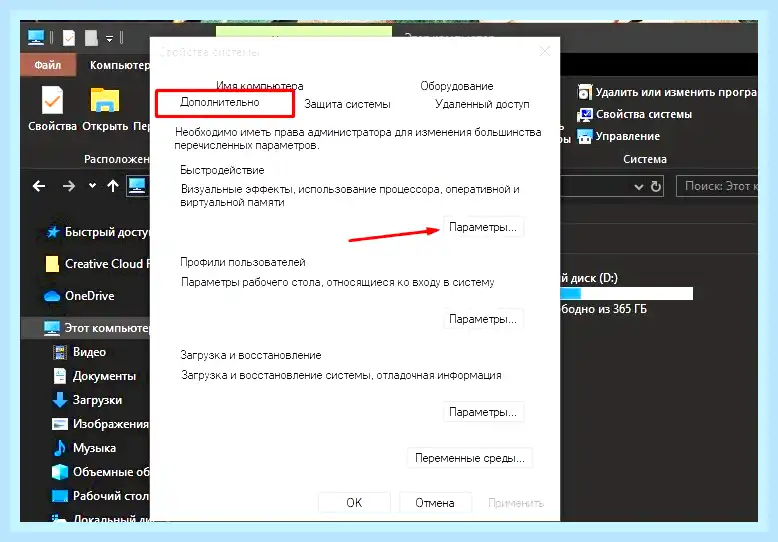Click Удалить или изменить программу icon
Image resolution: width=778 pixels, height=542 pixels.
point(584,92)
